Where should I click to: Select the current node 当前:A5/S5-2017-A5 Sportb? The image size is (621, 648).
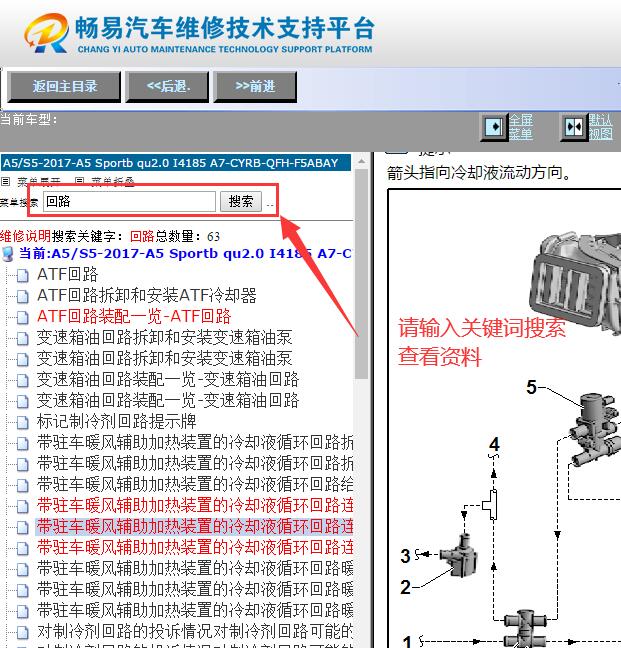click(x=185, y=253)
